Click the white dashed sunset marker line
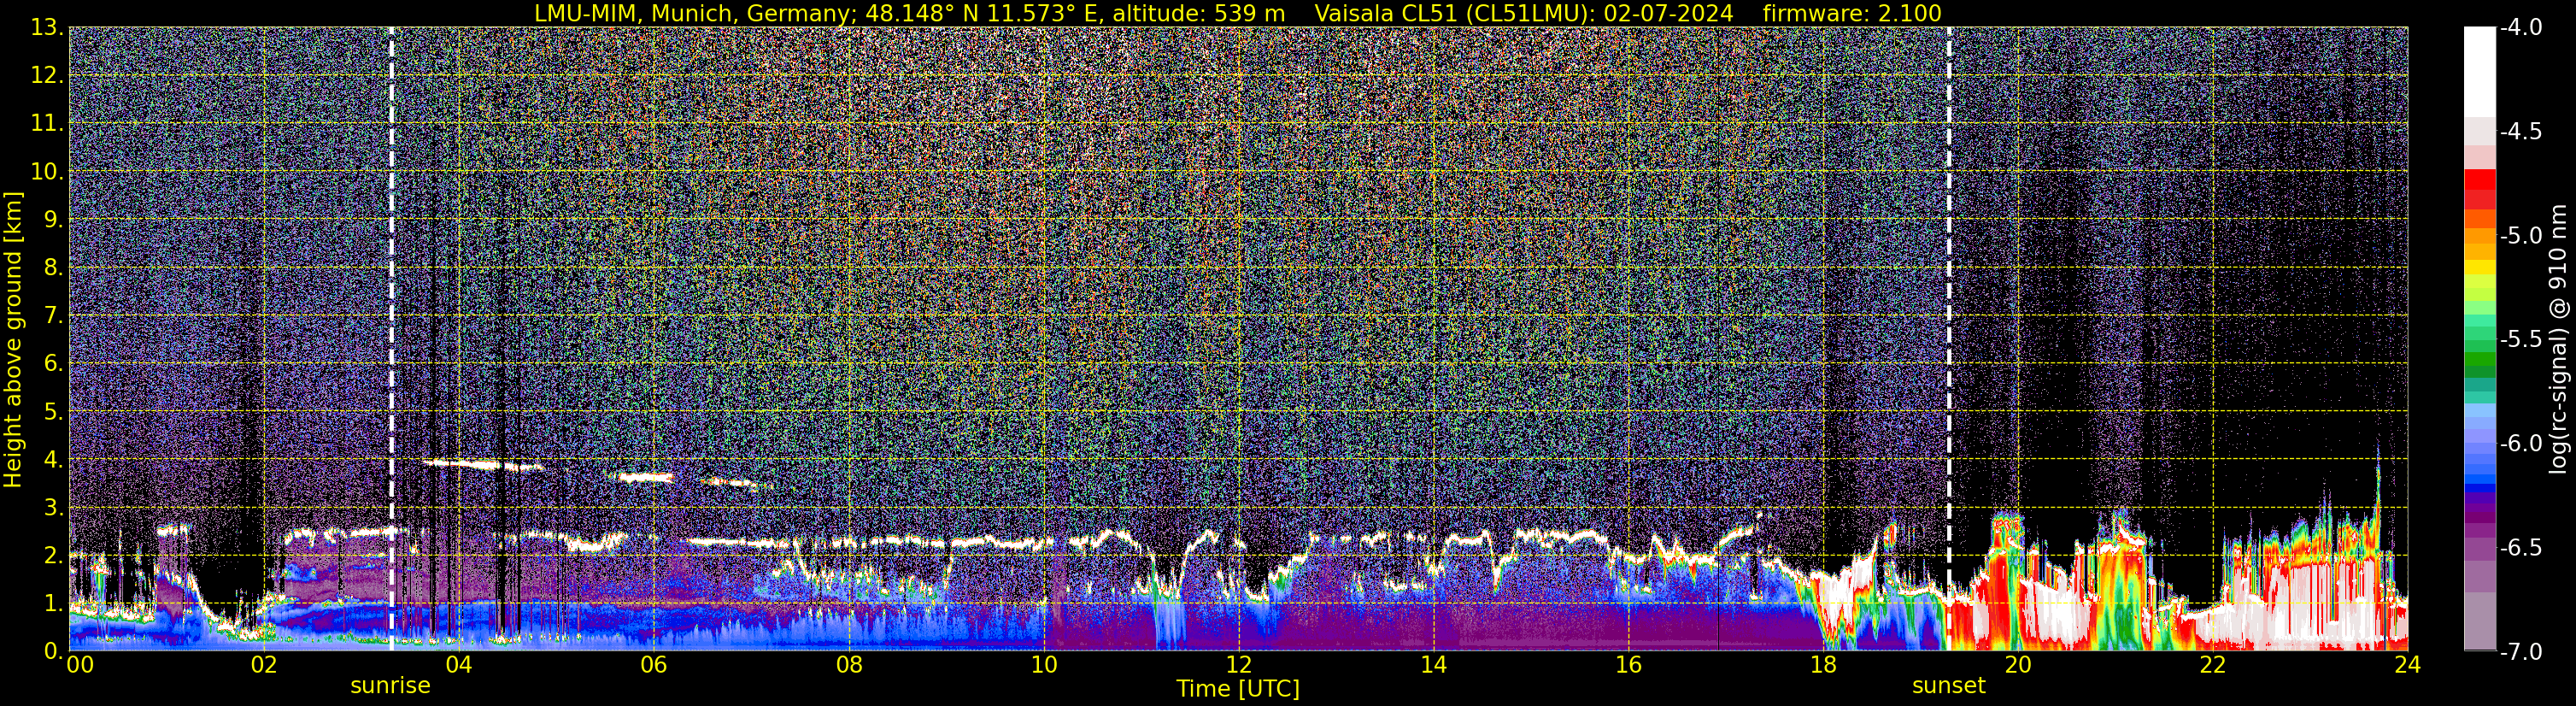The image size is (2576, 706). (1949, 339)
